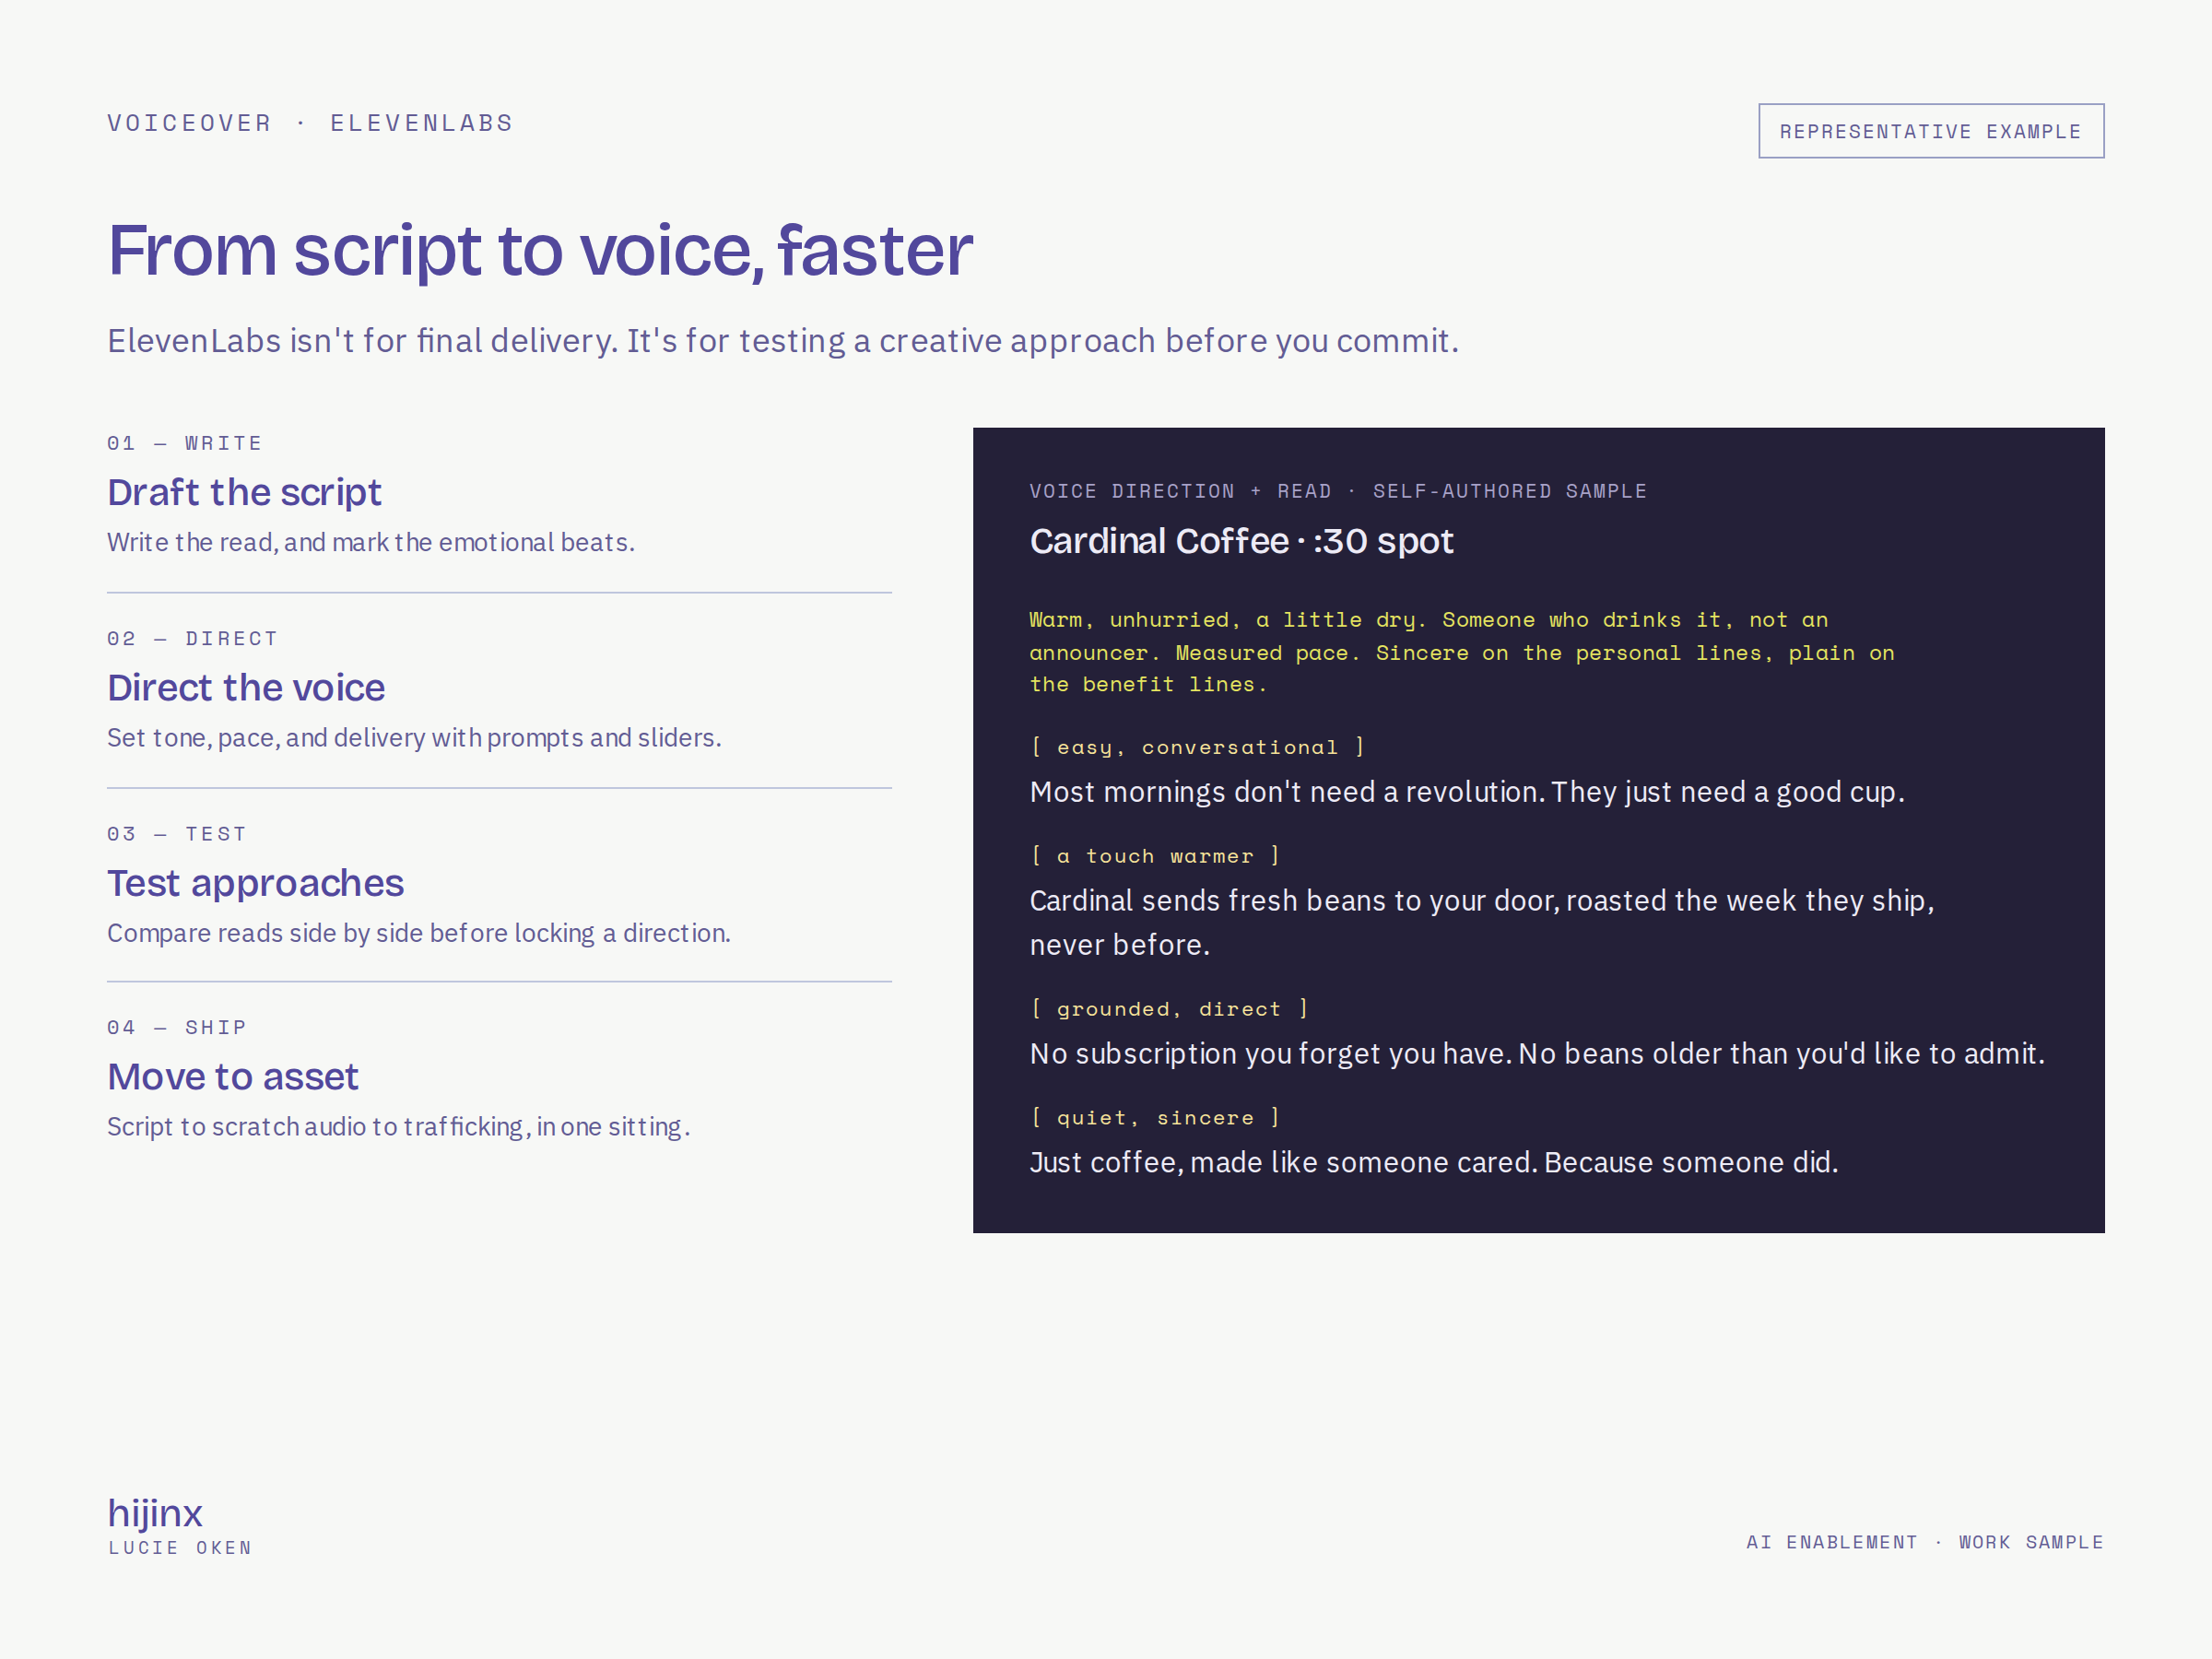This screenshot has height=1659, width=2212.
Task: Select the 'Move to asset' heading
Action: (x=232, y=1076)
